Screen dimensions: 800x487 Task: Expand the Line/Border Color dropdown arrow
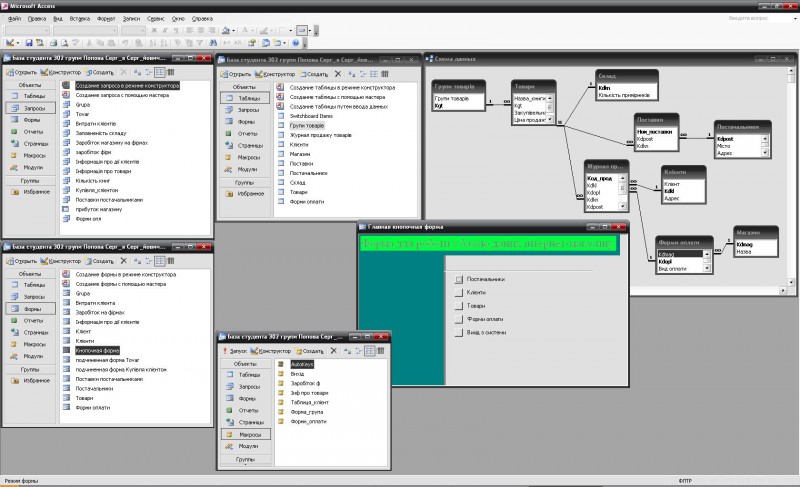coord(271,31)
